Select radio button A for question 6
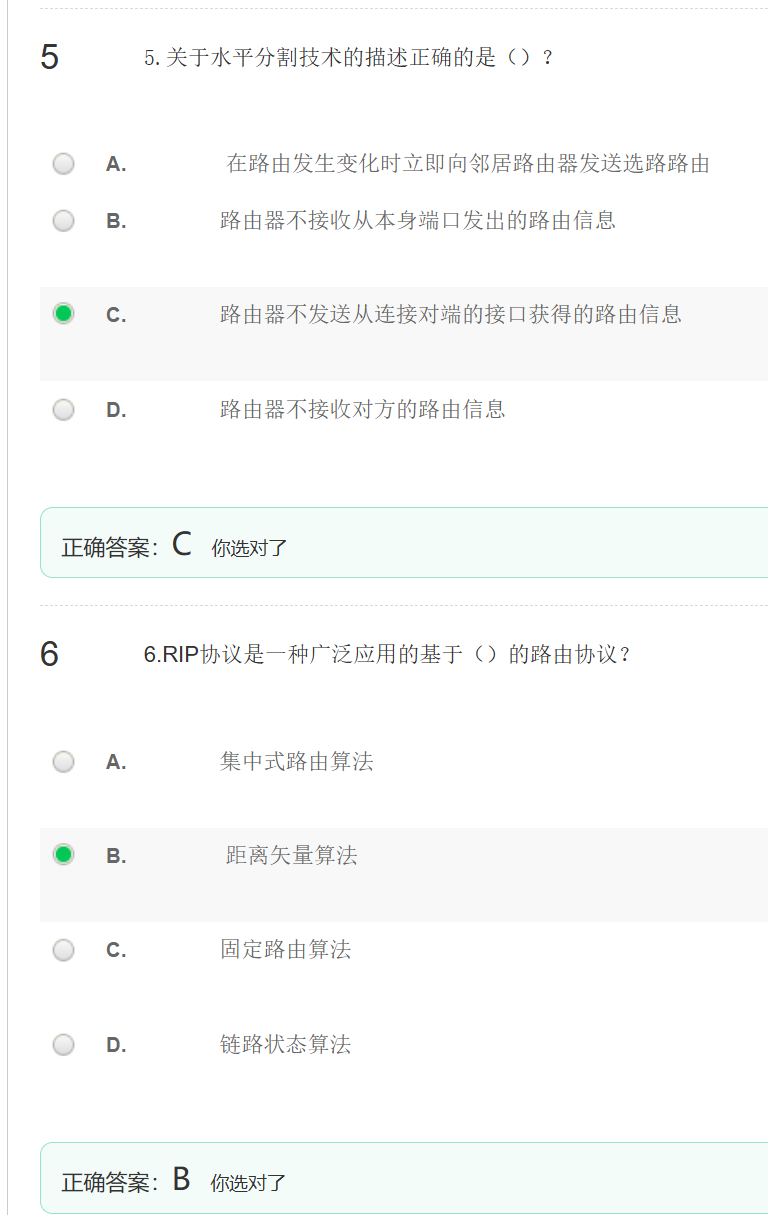768x1215 pixels. (x=63, y=762)
